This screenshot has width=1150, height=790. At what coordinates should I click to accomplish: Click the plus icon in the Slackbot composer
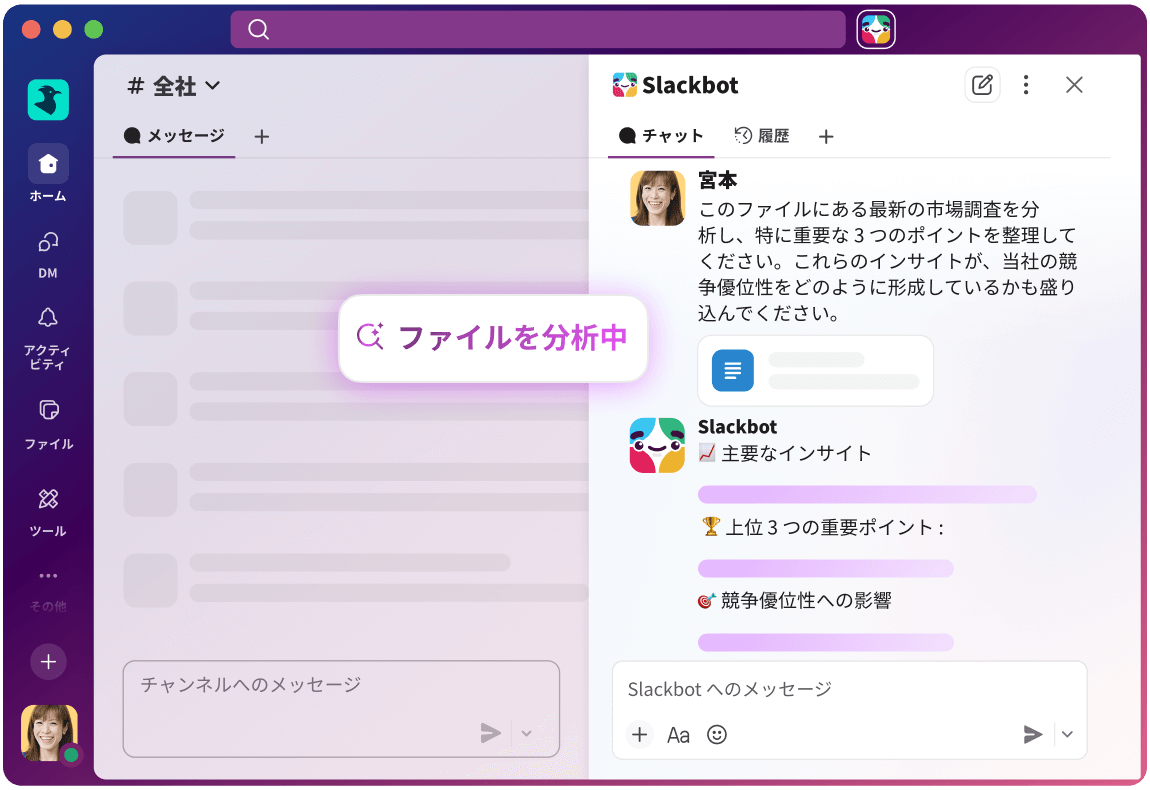click(x=639, y=734)
